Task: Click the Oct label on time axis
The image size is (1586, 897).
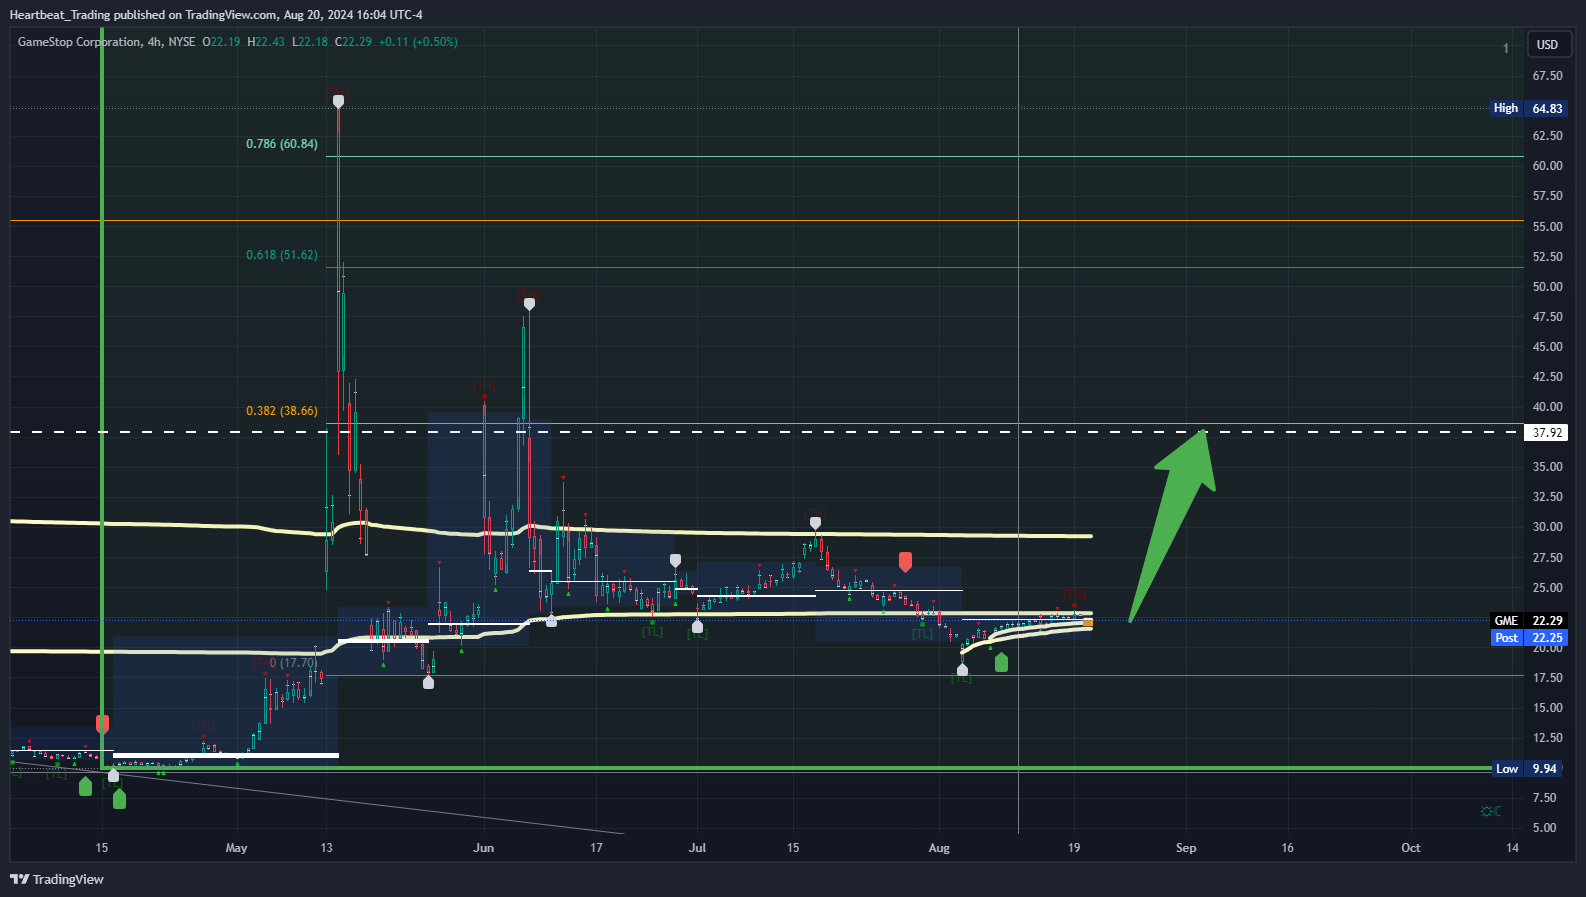Action: pos(1410,848)
